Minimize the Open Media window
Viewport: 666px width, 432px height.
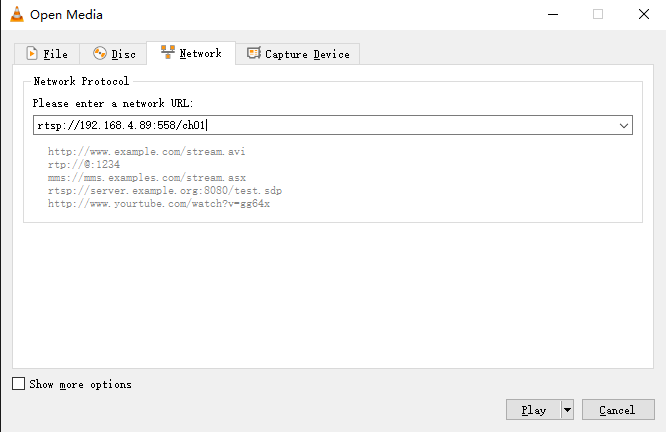(553, 14)
